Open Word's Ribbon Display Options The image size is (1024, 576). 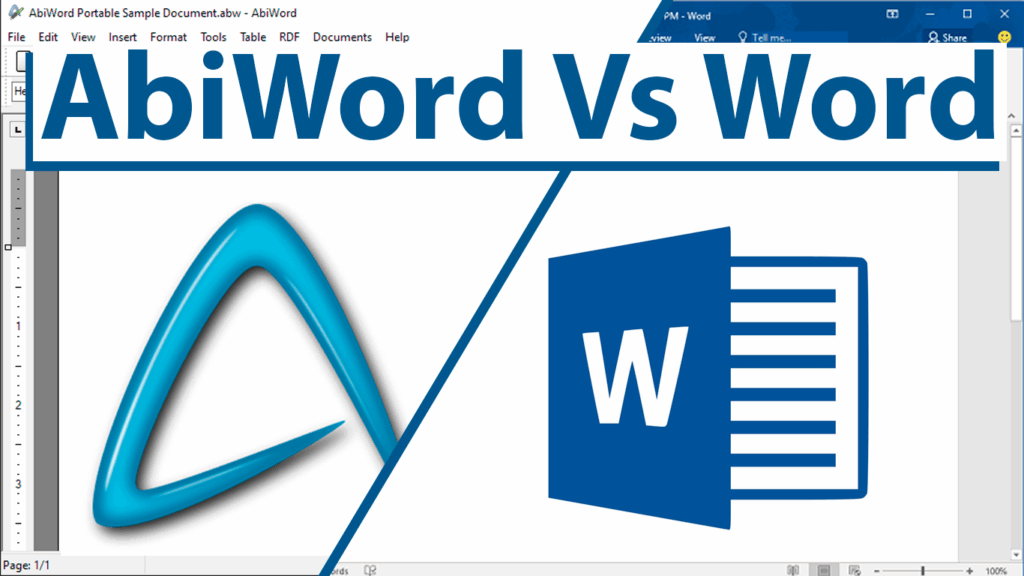[x=890, y=14]
